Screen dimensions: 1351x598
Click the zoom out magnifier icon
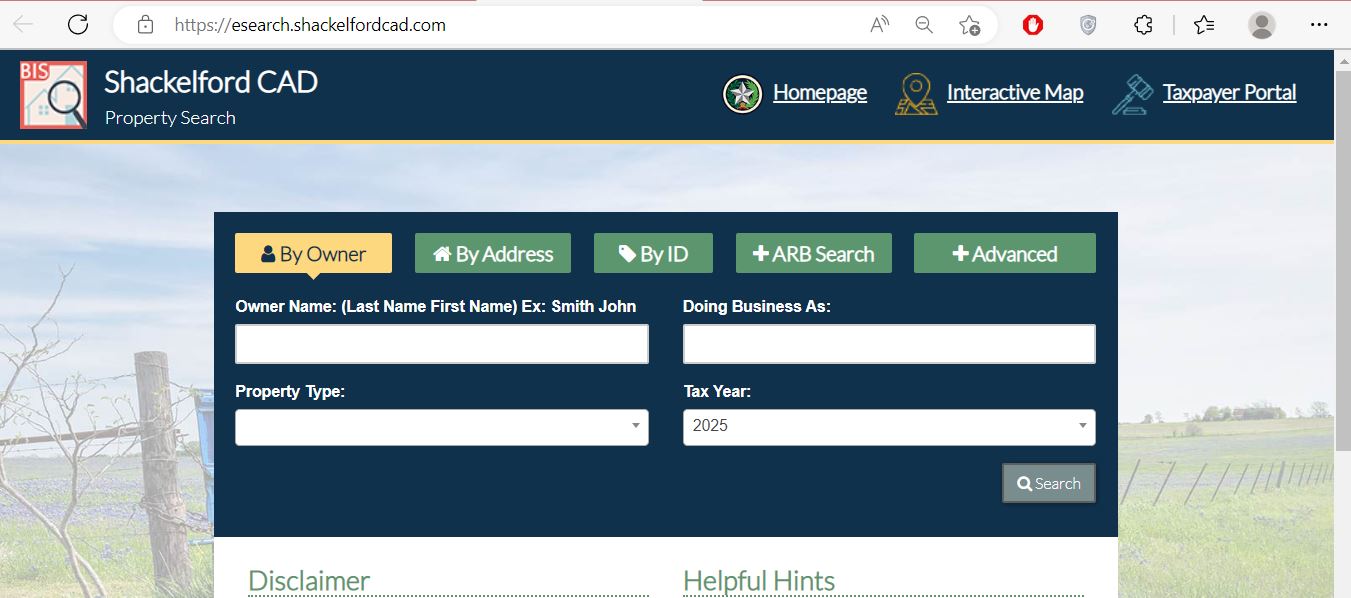[x=924, y=25]
